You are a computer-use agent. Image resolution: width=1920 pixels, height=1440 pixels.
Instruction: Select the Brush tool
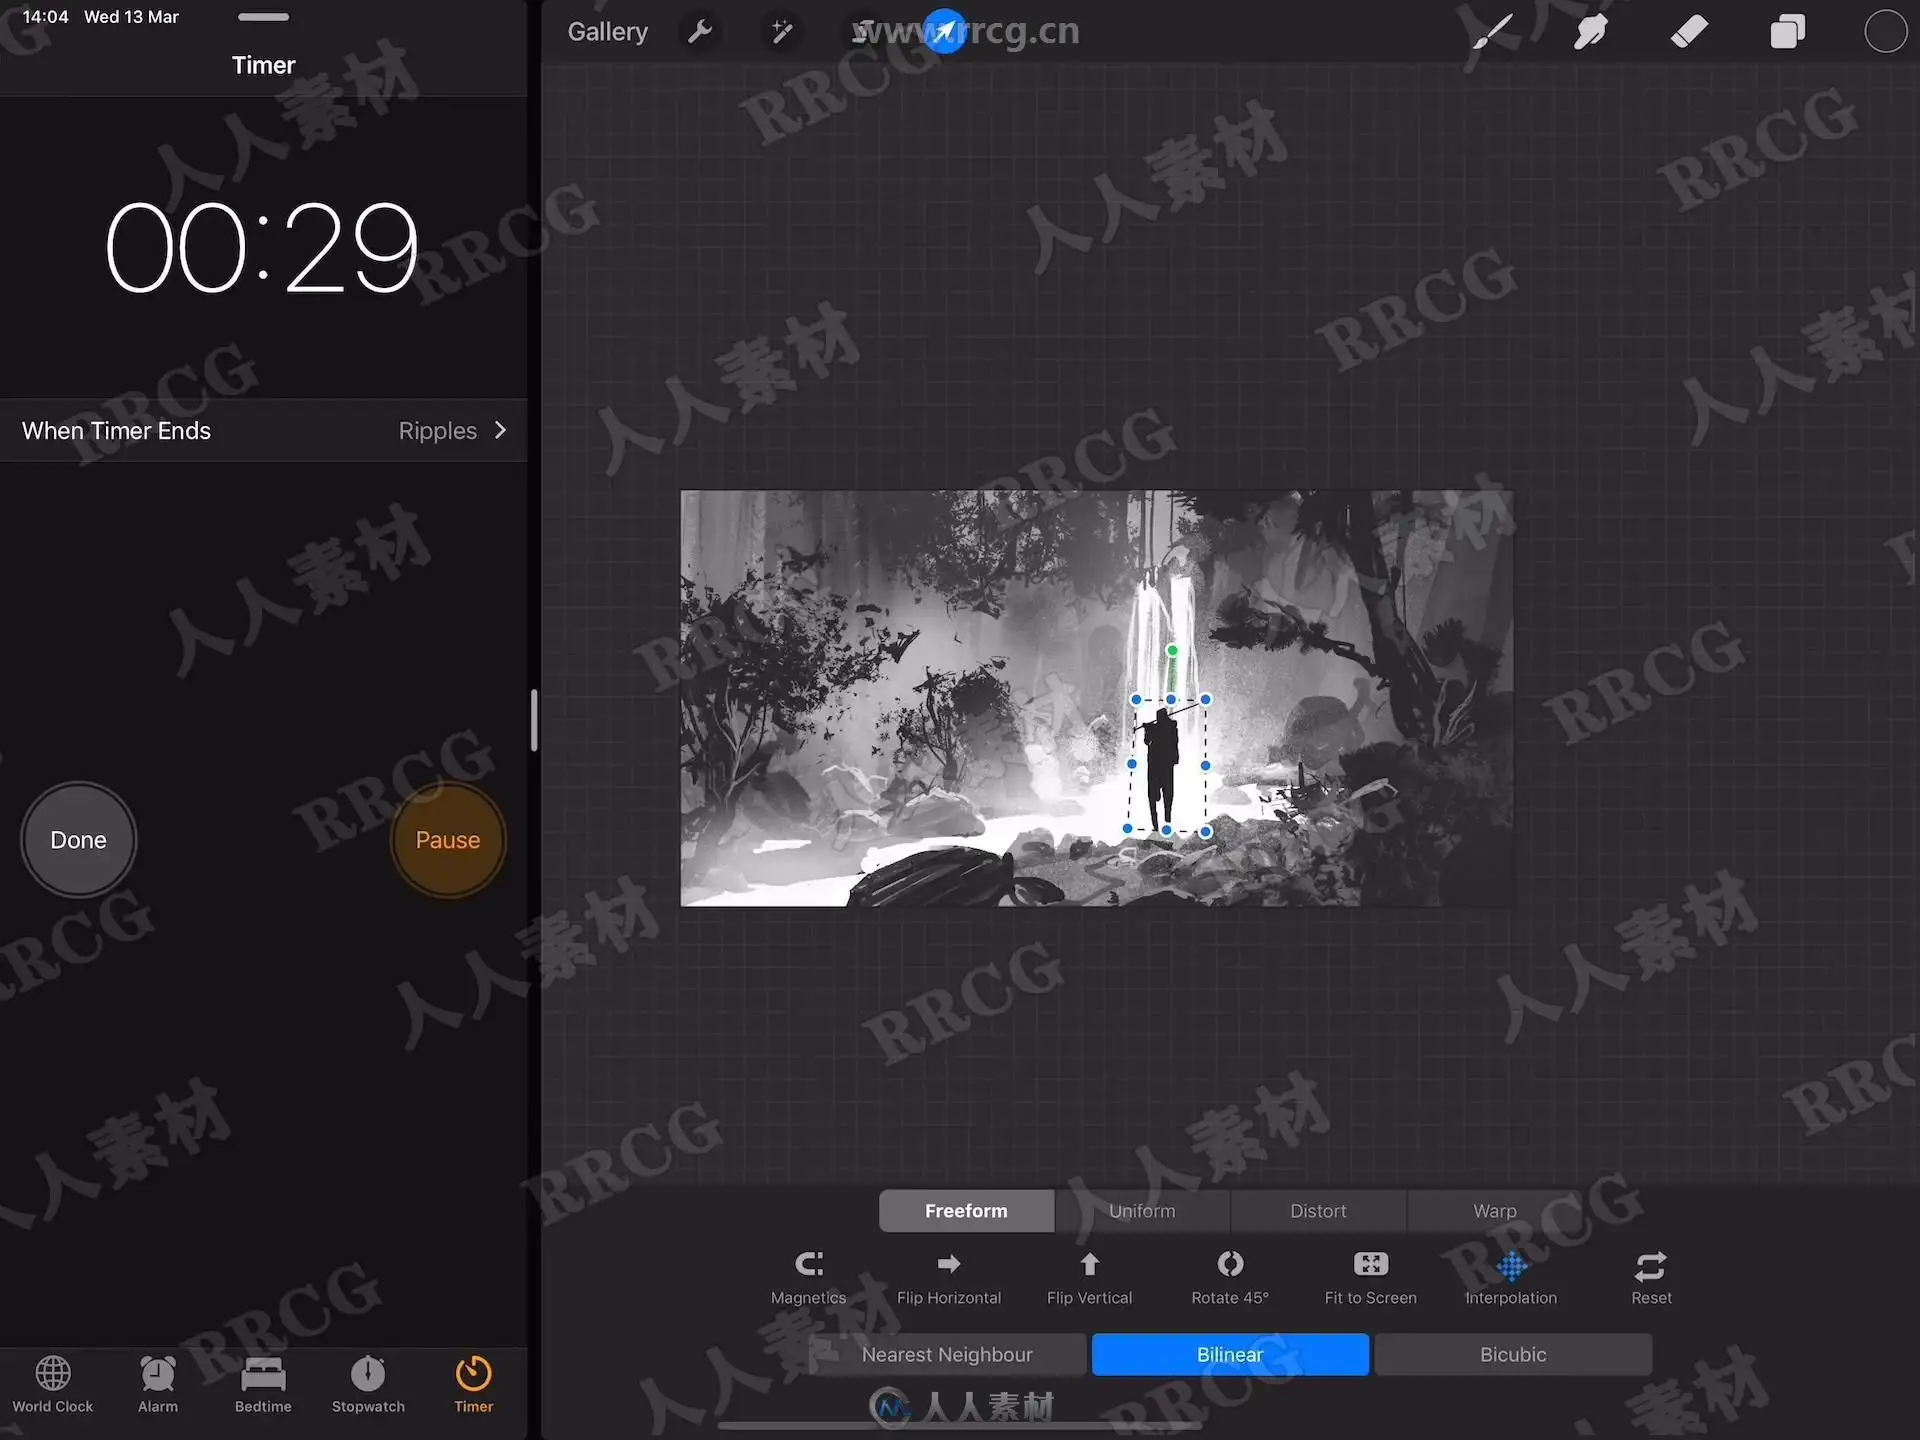(1491, 32)
